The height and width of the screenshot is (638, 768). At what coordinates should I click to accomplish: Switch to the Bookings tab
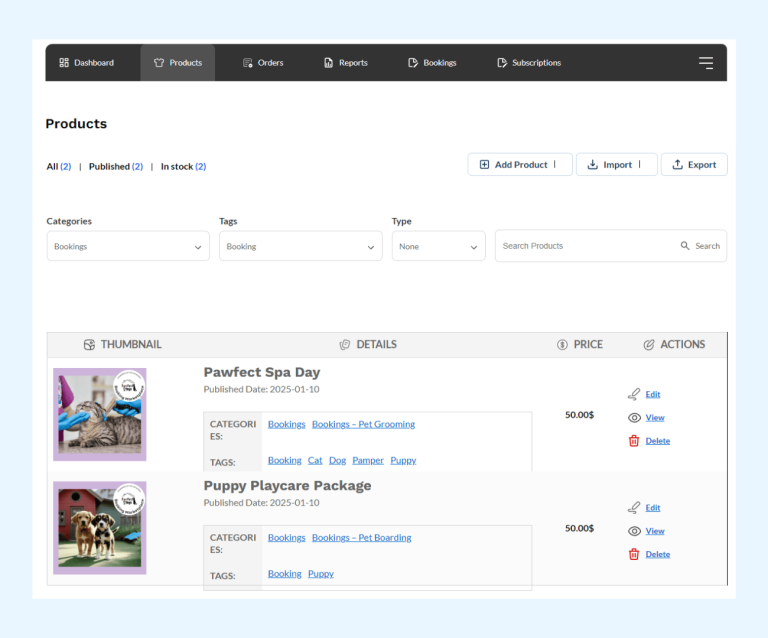(x=432, y=63)
